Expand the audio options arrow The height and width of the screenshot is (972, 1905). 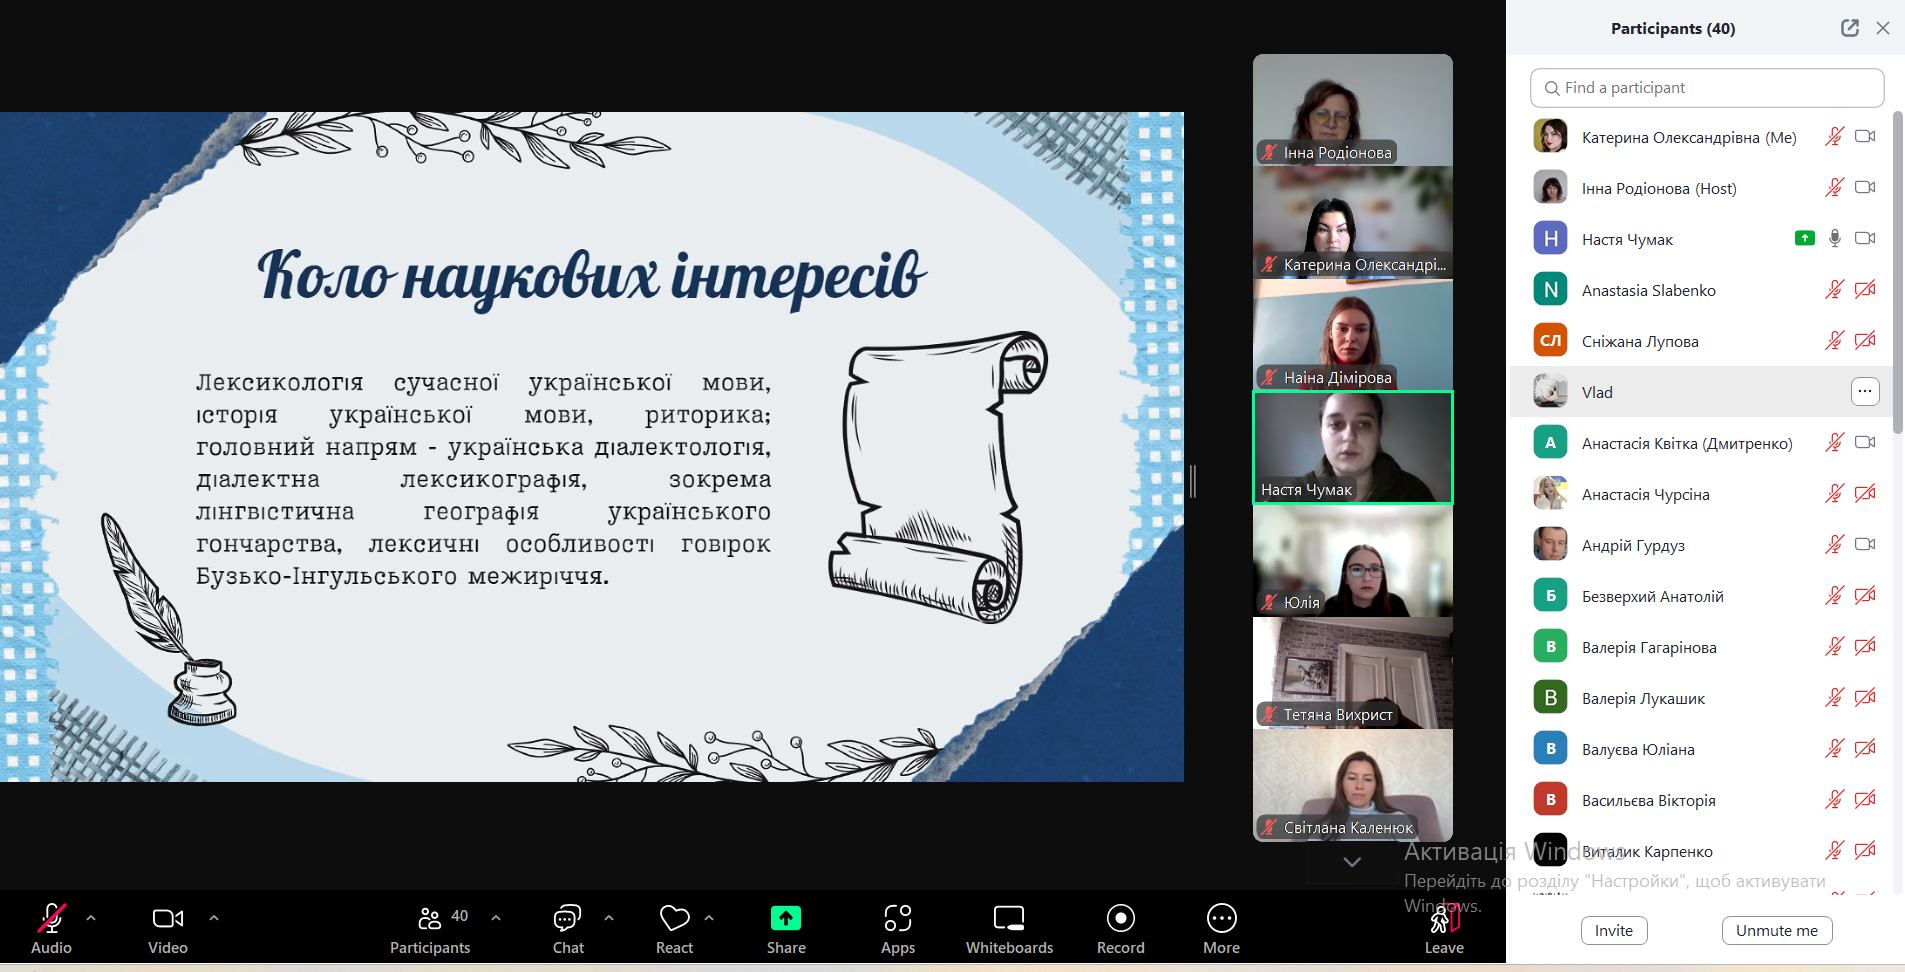click(91, 917)
